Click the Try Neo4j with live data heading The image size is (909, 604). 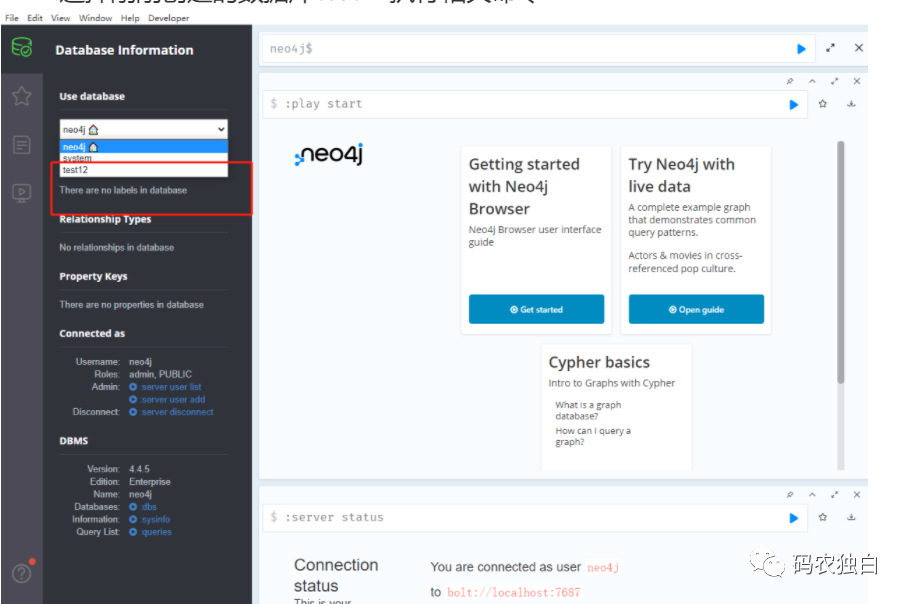coord(681,175)
